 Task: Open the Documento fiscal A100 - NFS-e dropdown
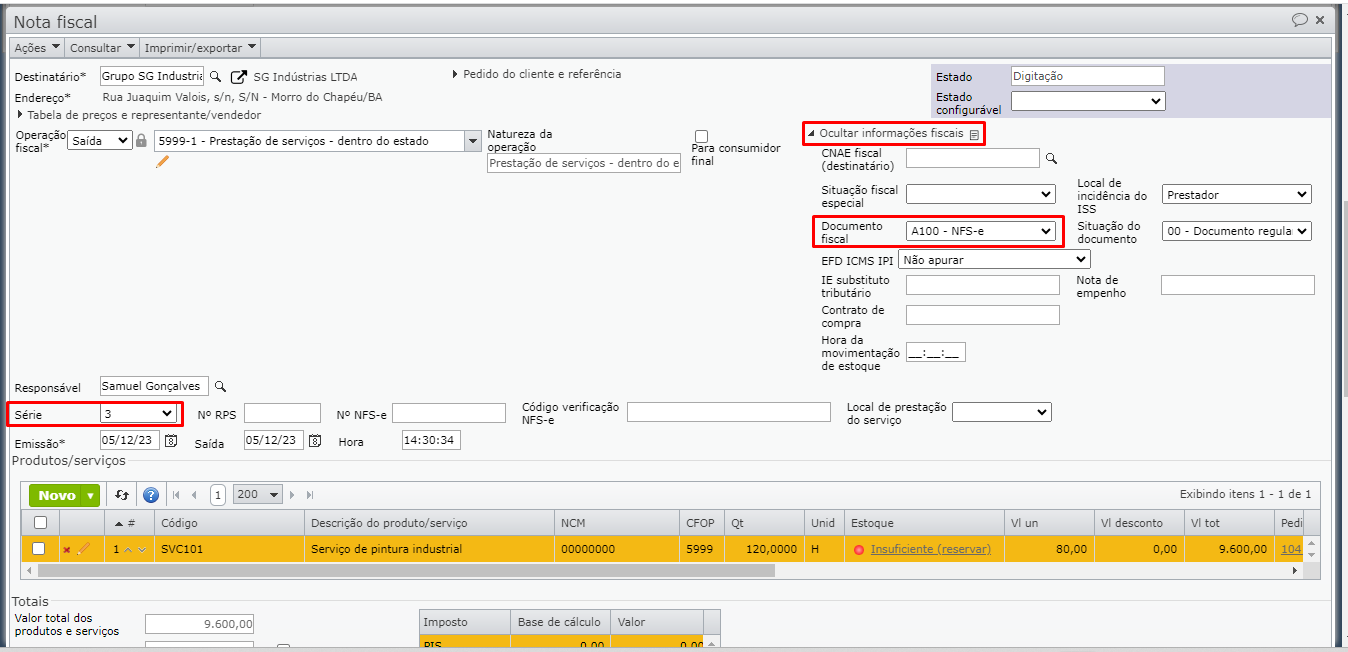(981, 231)
